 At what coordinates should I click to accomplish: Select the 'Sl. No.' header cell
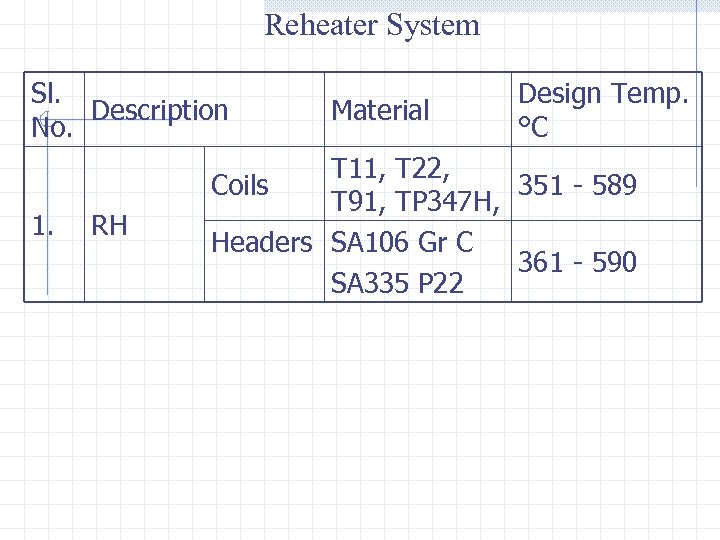(54, 110)
